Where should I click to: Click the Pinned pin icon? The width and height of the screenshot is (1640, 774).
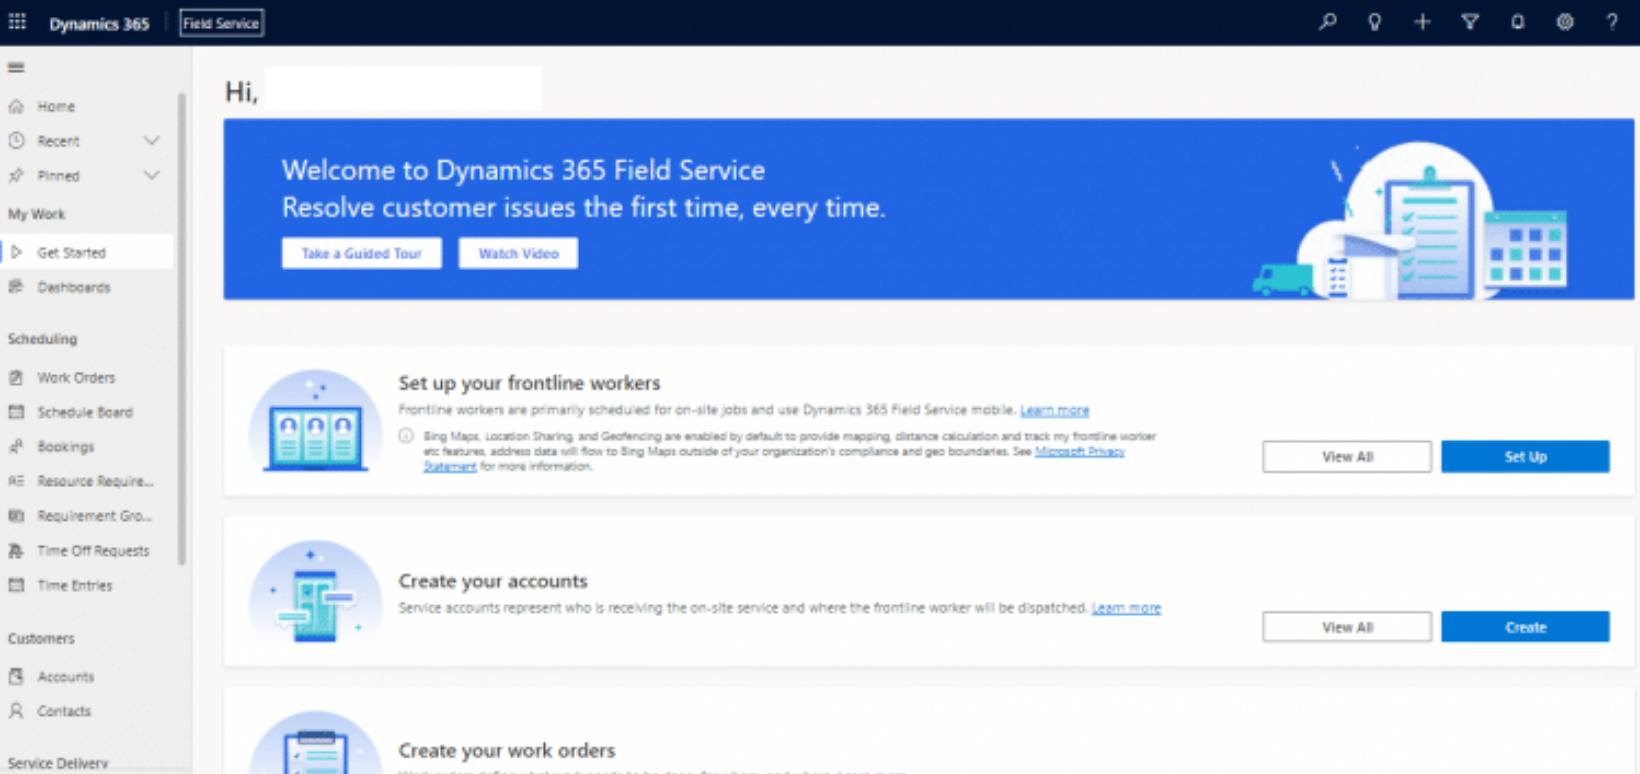click(x=16, y=176)
